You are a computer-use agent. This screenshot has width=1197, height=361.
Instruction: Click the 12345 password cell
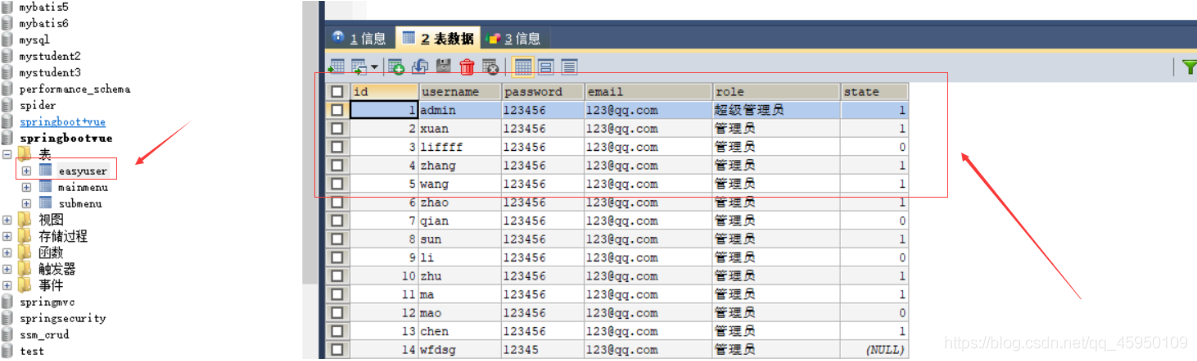coord(543,350)
